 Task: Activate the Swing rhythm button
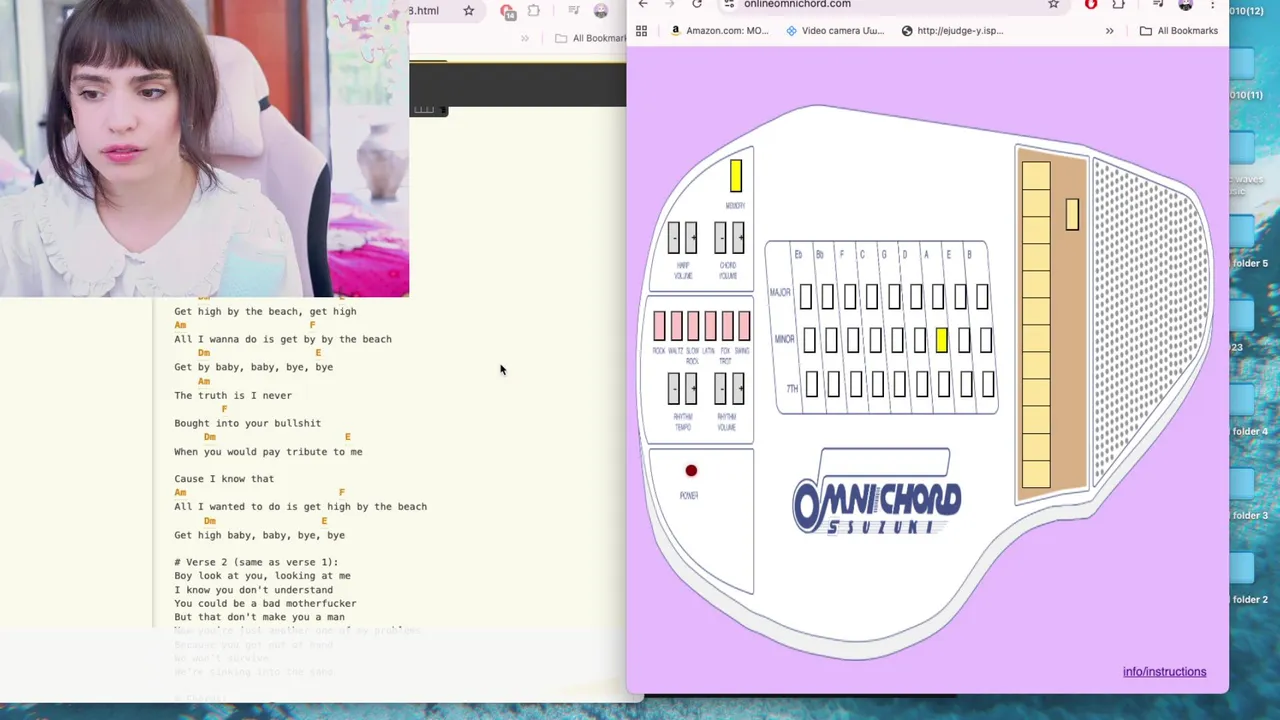coord(743,326)
